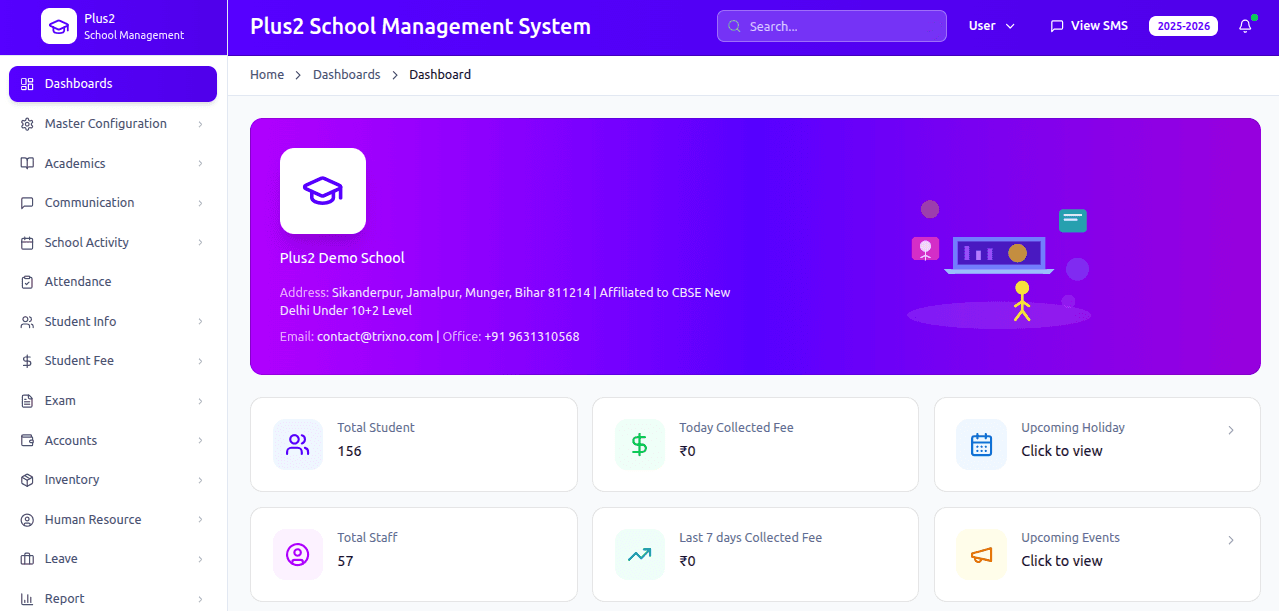Viewport: 1279px width, 611px height.
Task: Click the Total Student people icon
Action: (298, 445)
